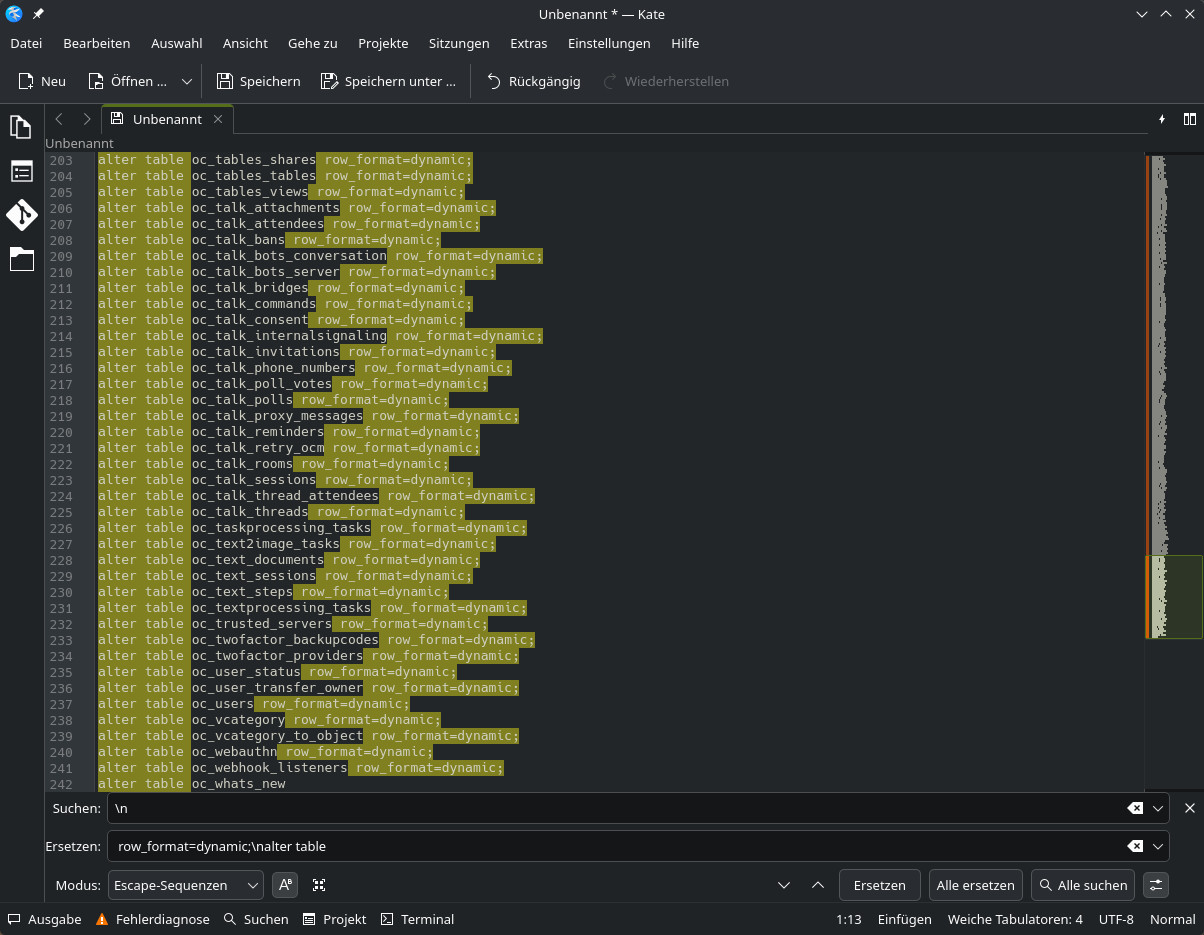Select the Unbenannt document tab
The width and height of the screenshot is (1204, 935).
[x=166, y=119]
